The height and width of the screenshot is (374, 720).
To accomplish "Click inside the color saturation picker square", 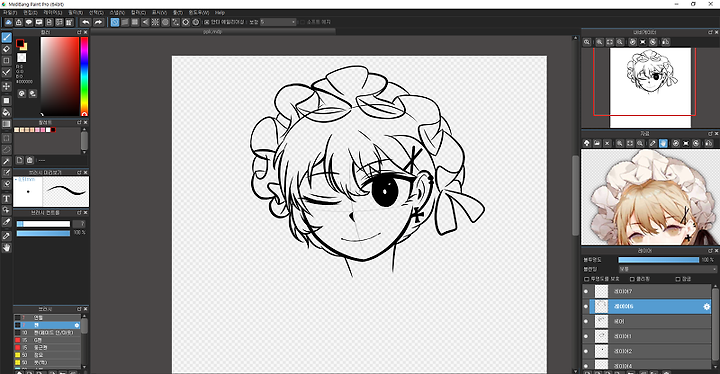I will tap(60, 76).
